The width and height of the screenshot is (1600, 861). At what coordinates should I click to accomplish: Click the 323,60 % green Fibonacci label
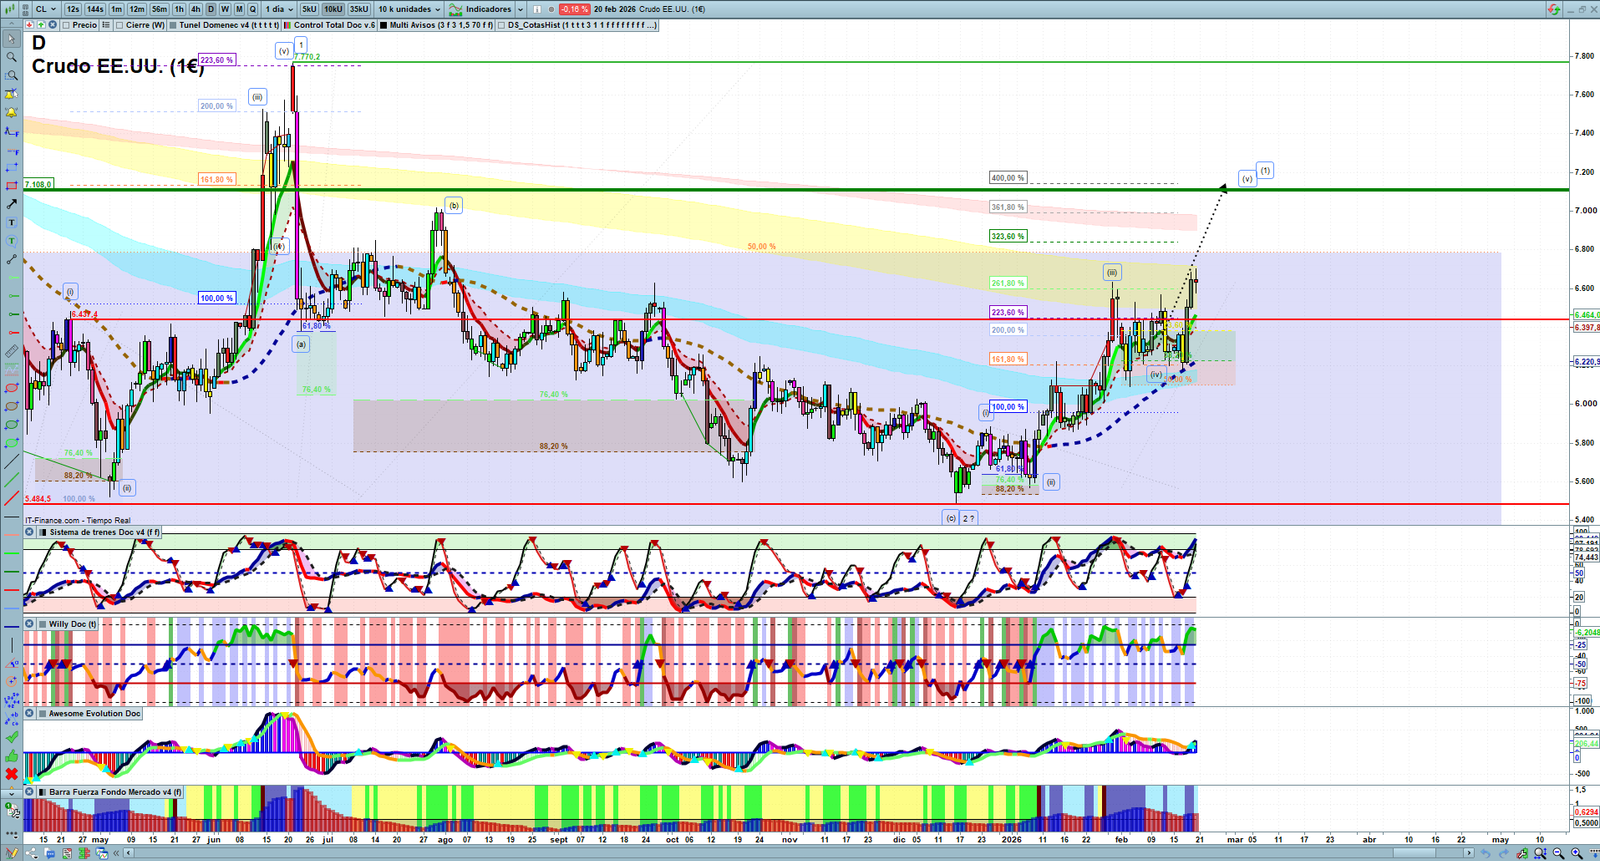tap(1008, 237)
